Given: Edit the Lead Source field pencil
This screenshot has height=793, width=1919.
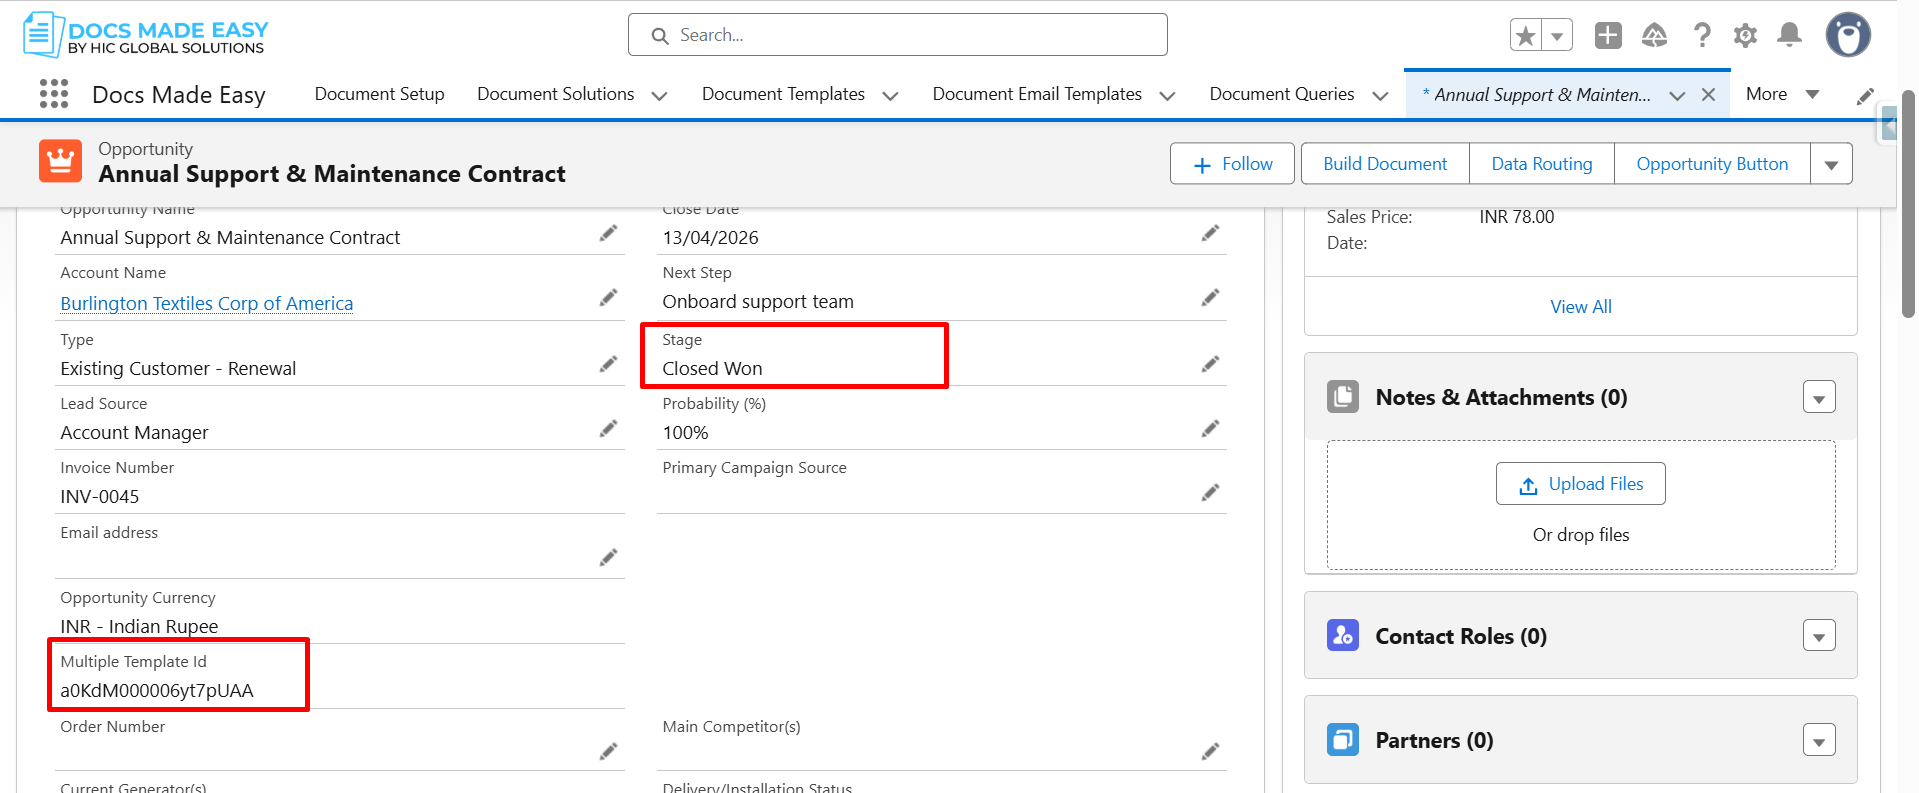Looking at the screenshot, I should (x=608, y=428).
